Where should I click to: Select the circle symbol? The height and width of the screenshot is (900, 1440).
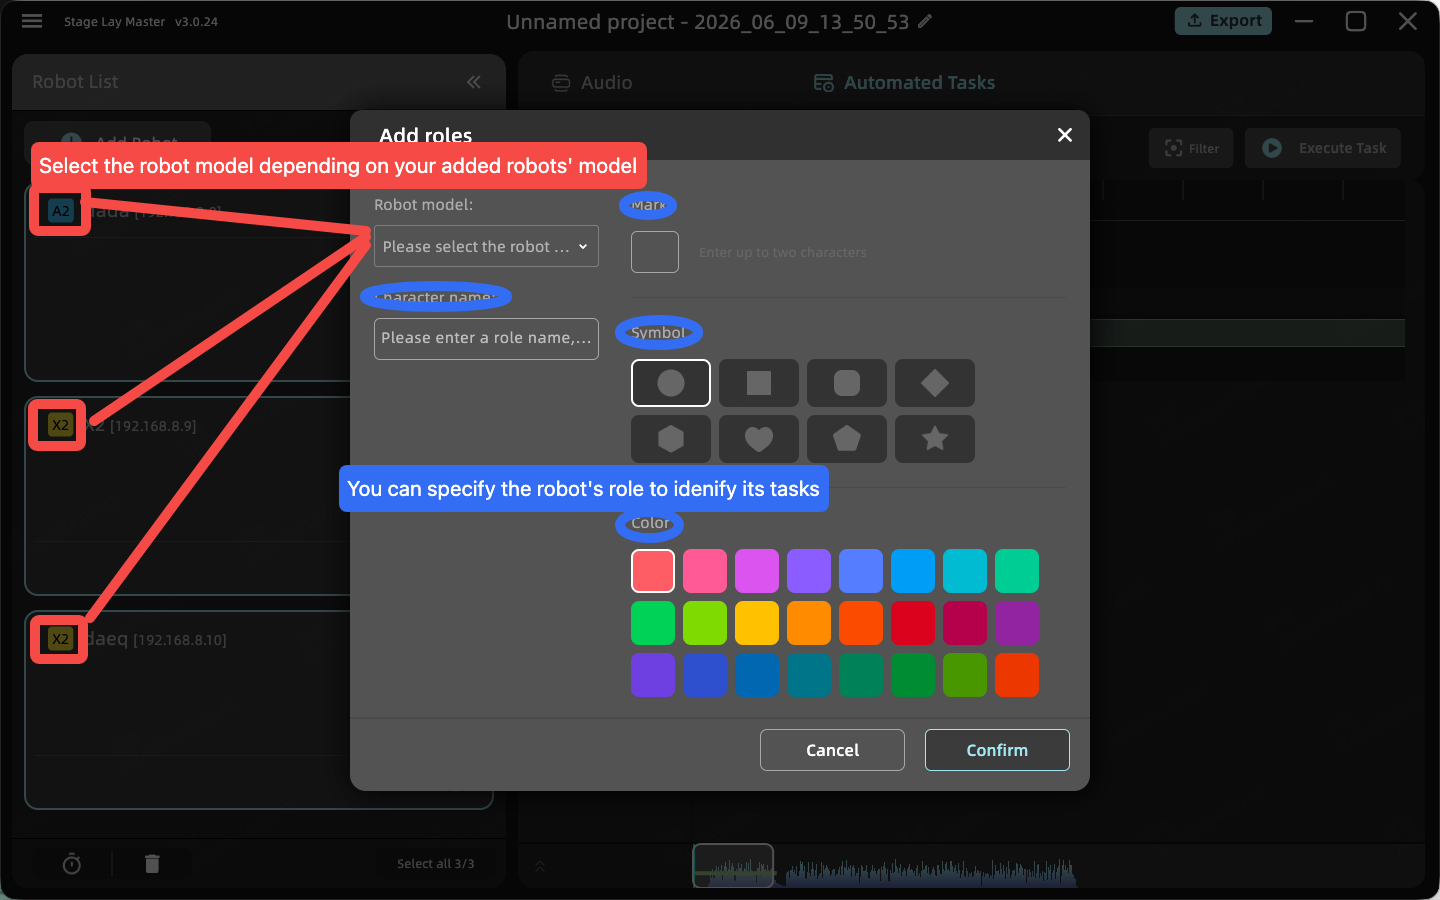tap(671, 383)
